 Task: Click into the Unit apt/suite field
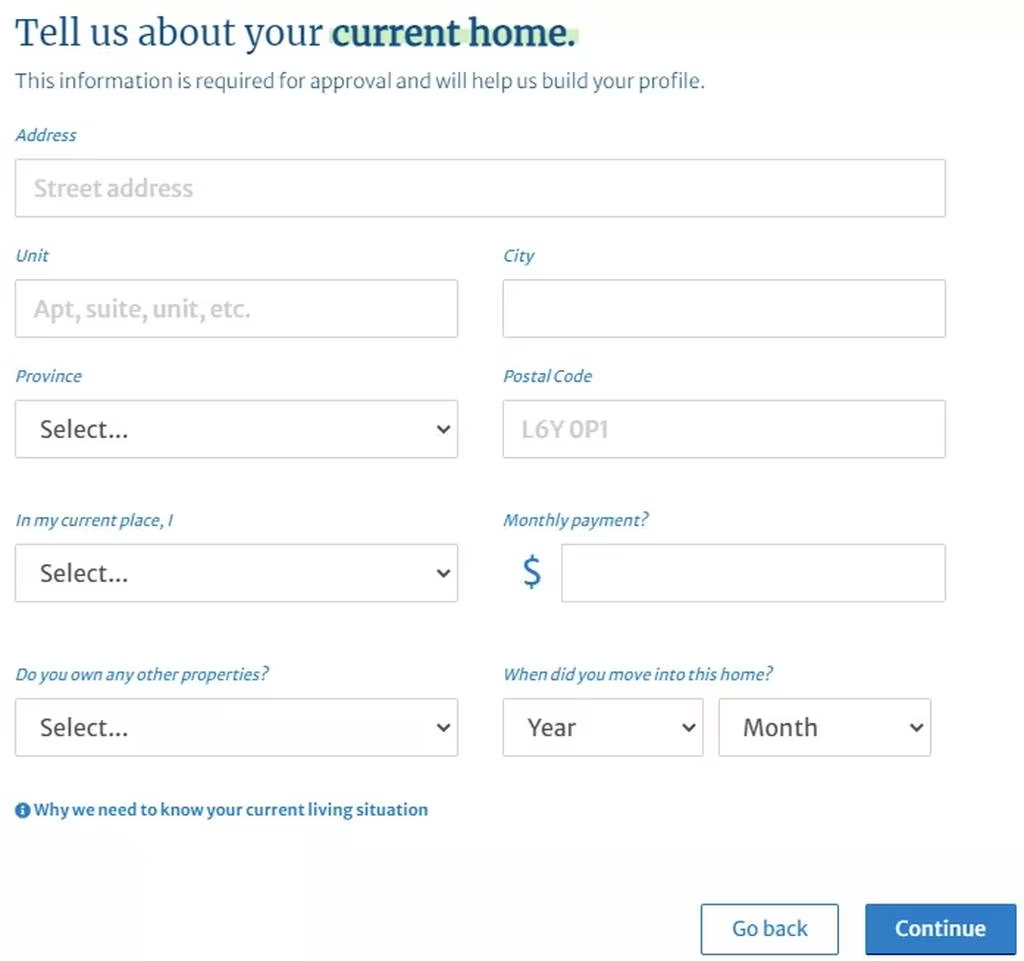pyautogui.click(x=236, y=309)
